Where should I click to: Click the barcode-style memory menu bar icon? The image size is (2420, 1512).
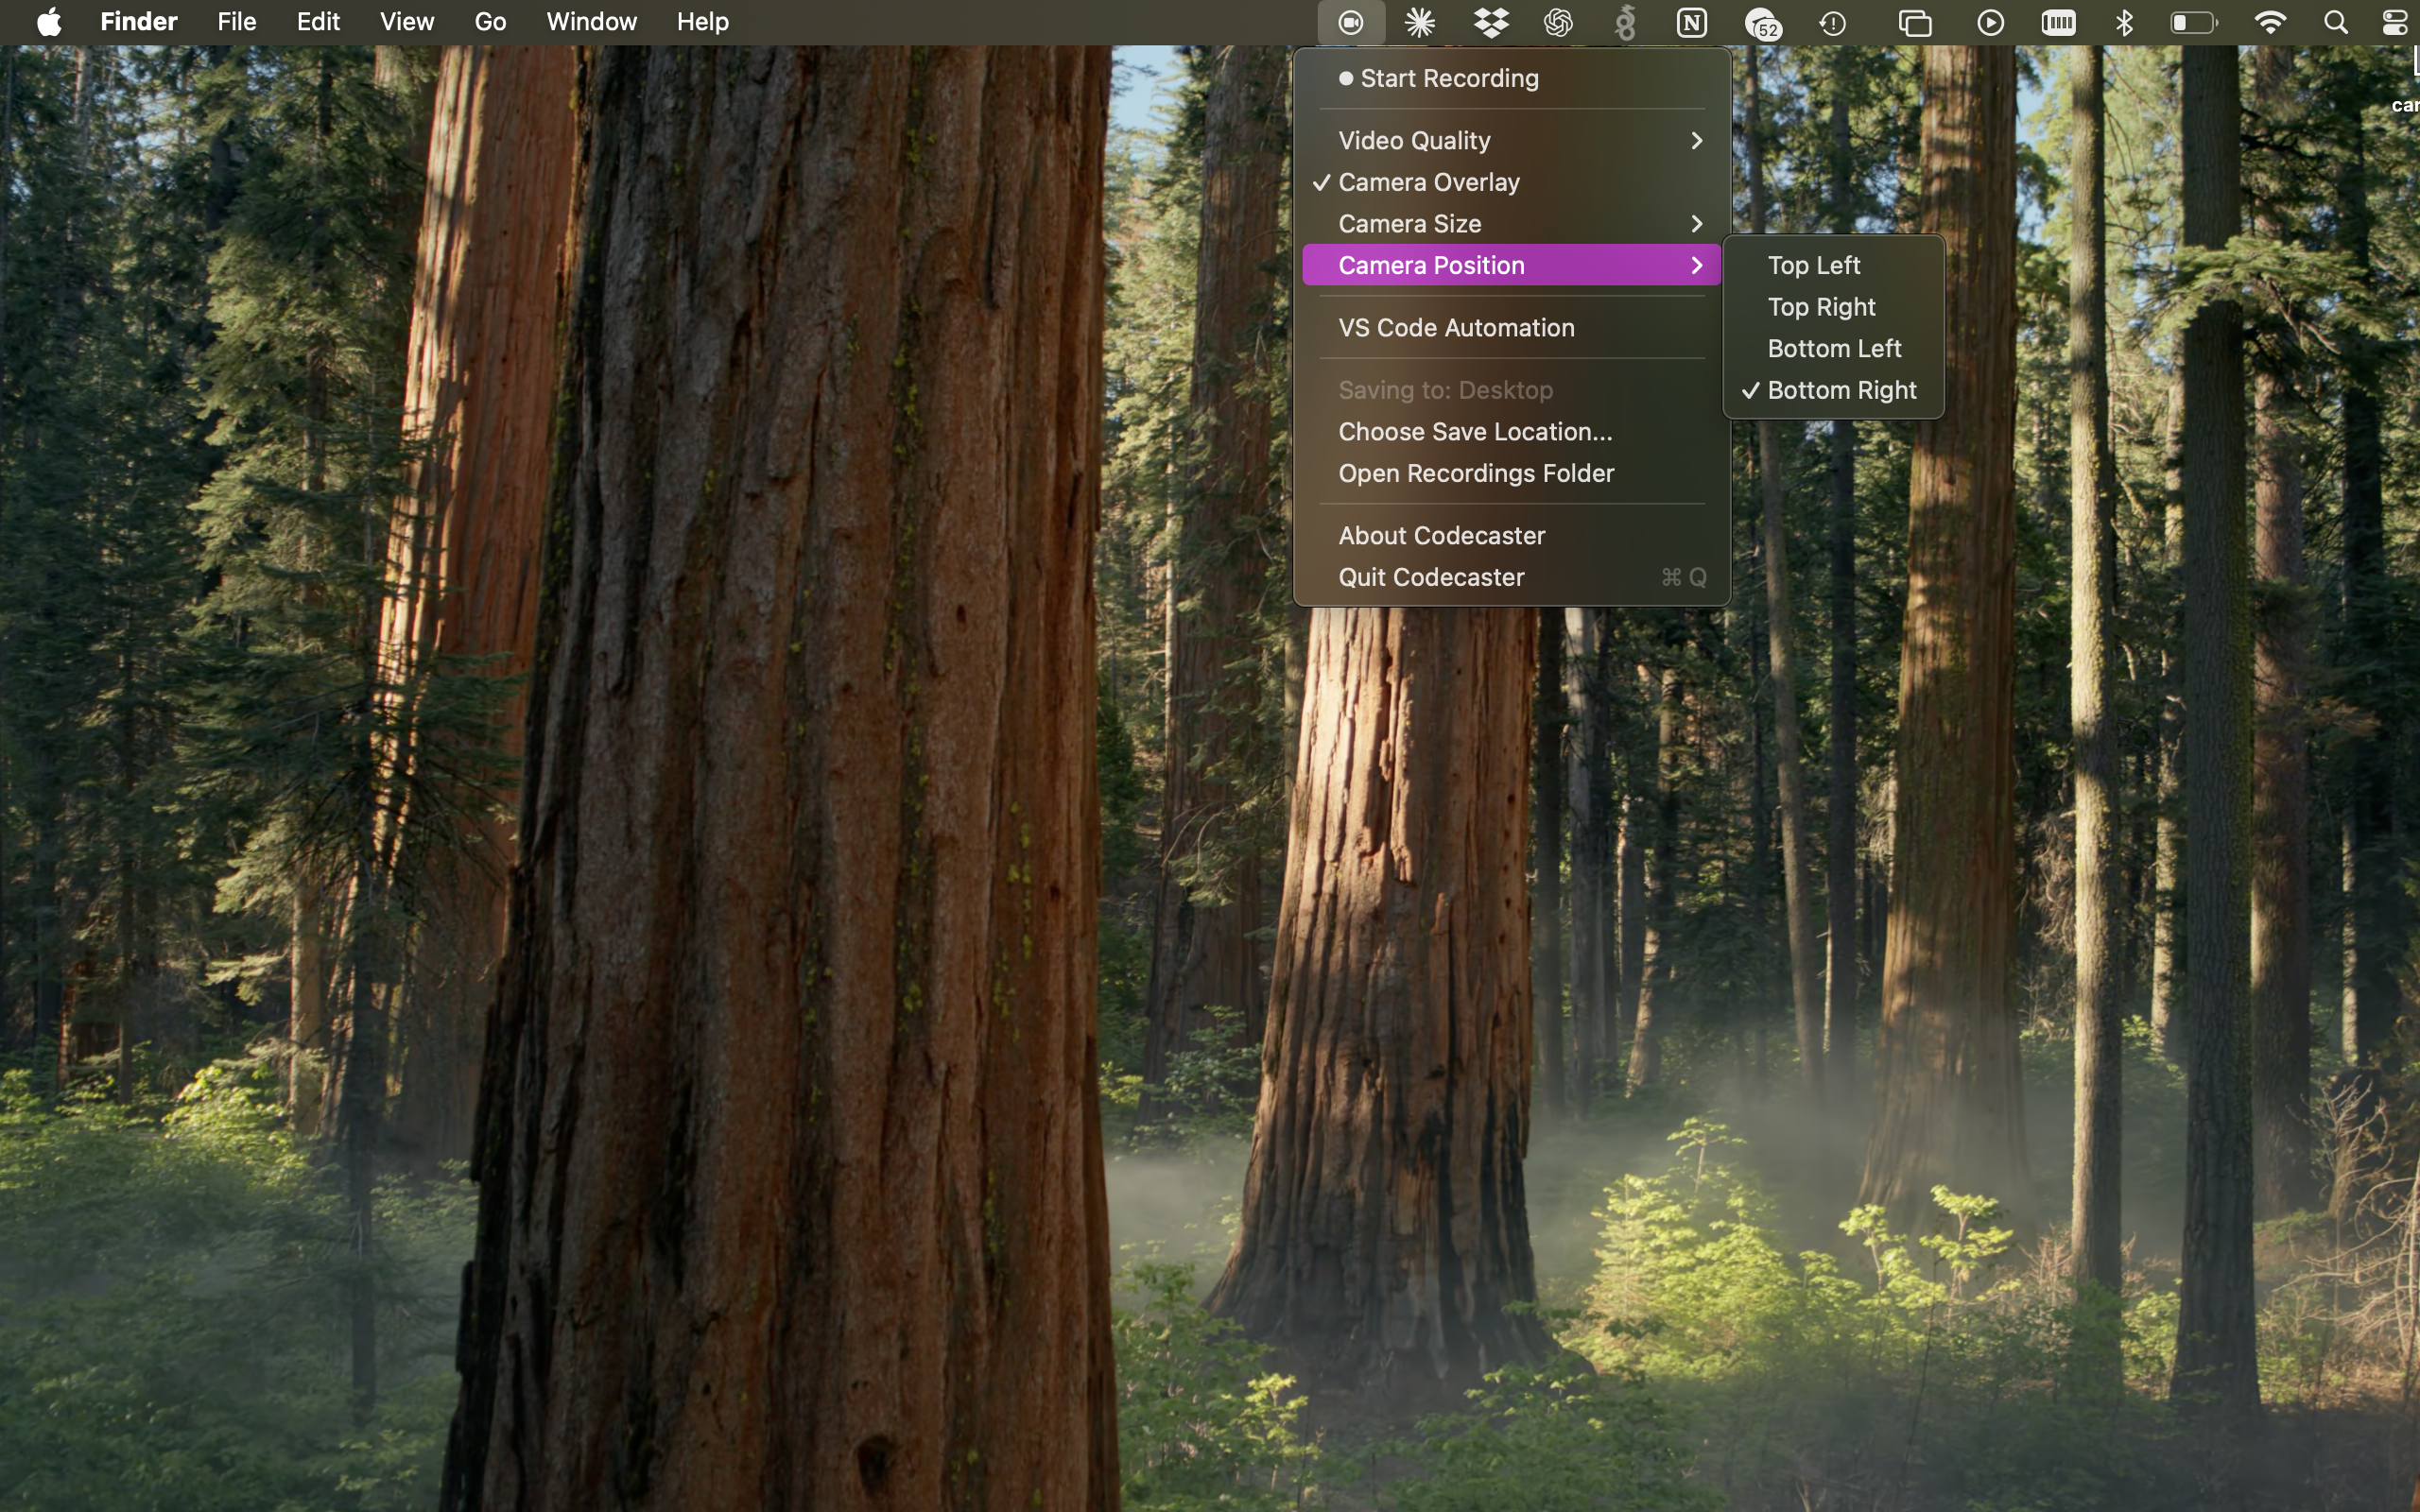pyautogui.click(x=2058, y=22)
